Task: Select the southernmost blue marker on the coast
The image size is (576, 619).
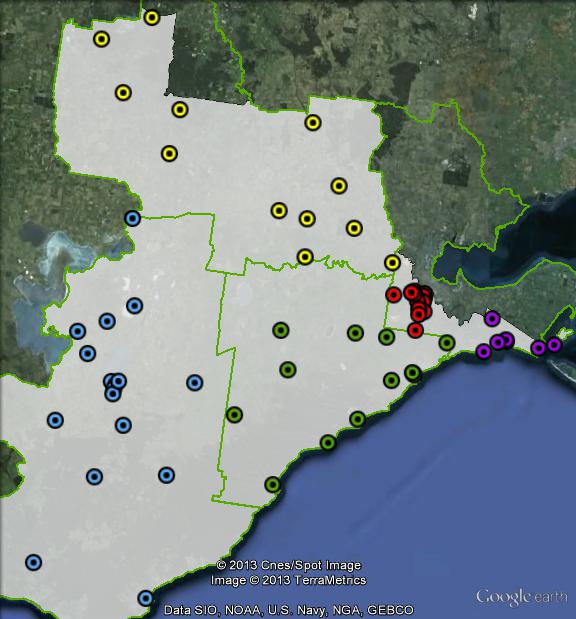Action: [146, 598]
